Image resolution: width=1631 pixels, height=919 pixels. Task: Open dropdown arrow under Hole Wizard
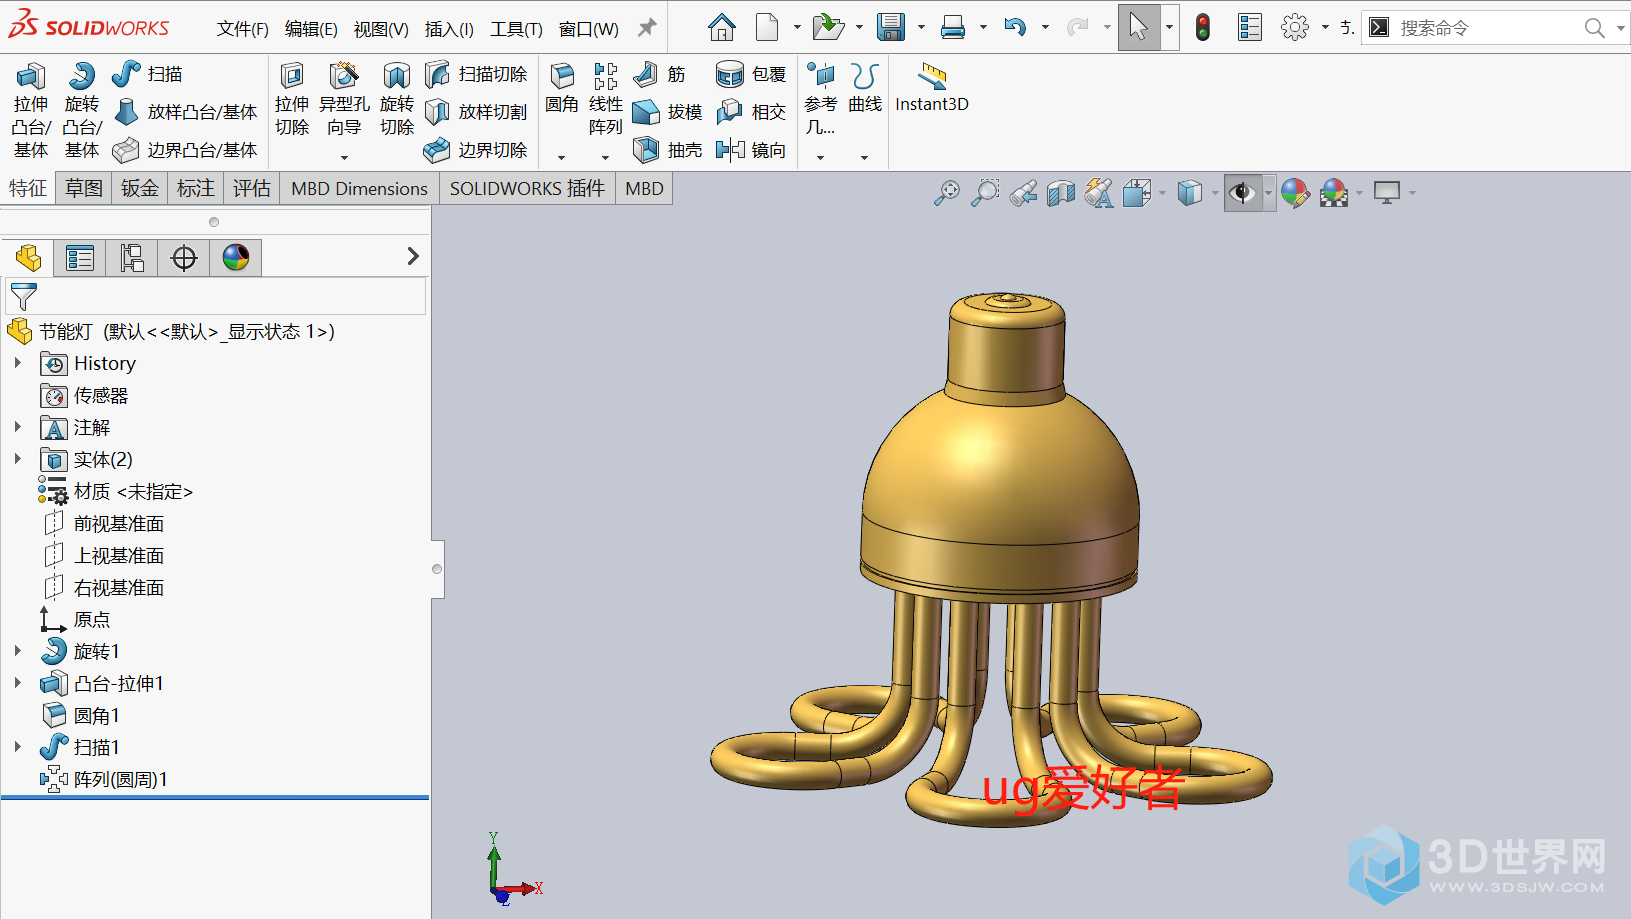[344, 157]
